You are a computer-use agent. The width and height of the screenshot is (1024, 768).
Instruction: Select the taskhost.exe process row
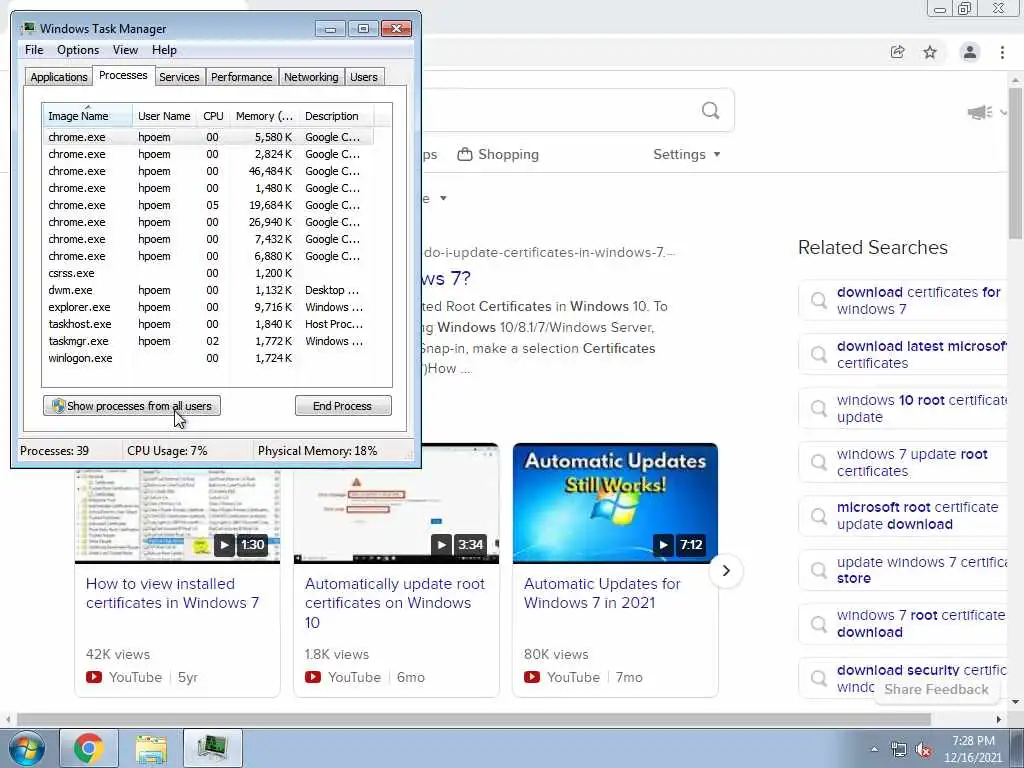coord(209,324)
